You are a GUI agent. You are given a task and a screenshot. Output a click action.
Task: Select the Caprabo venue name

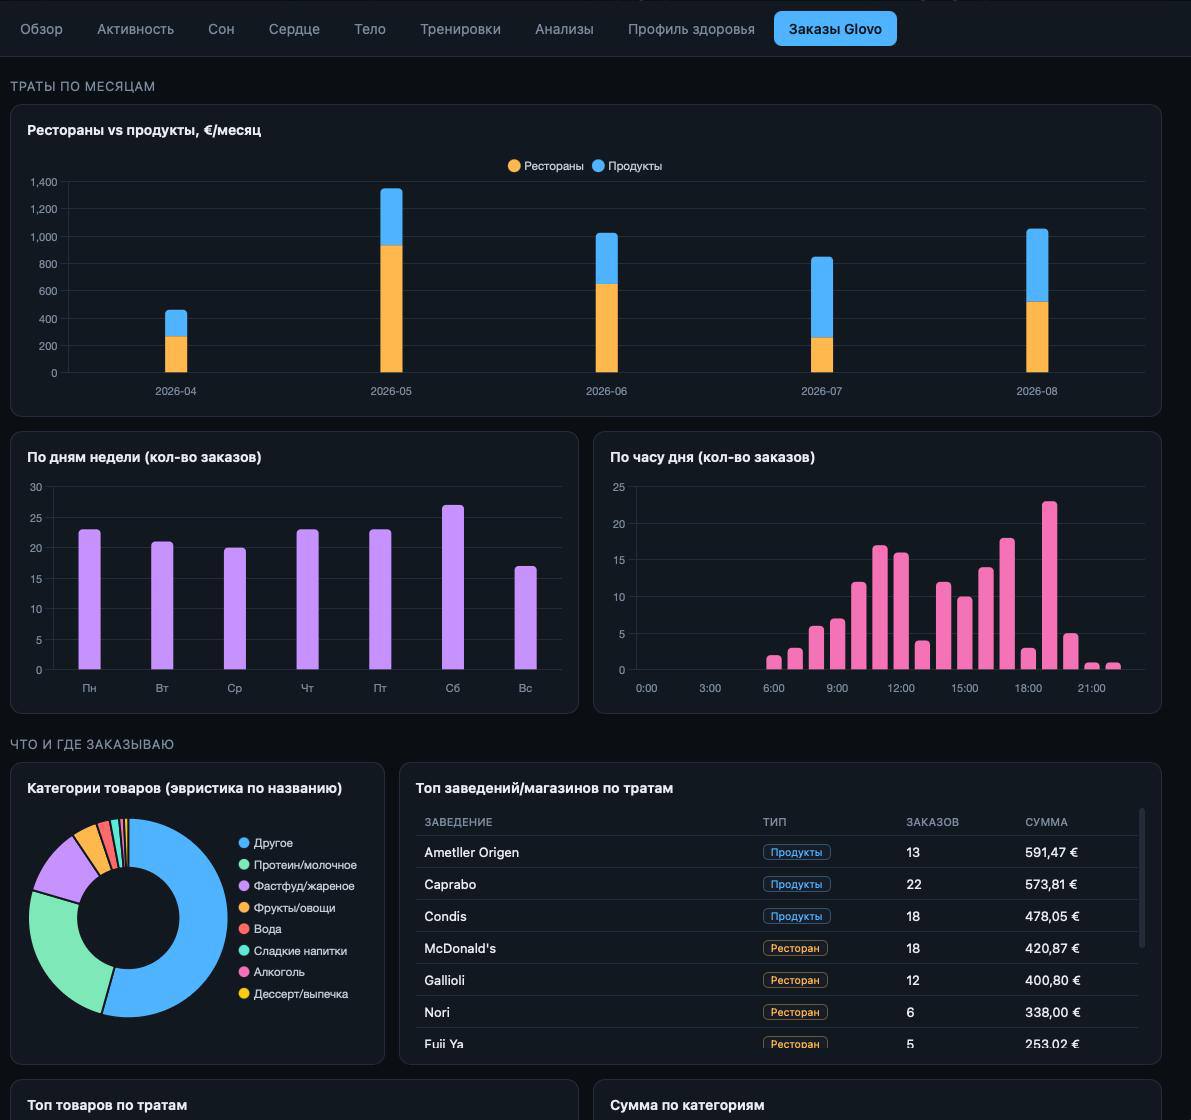450,884
